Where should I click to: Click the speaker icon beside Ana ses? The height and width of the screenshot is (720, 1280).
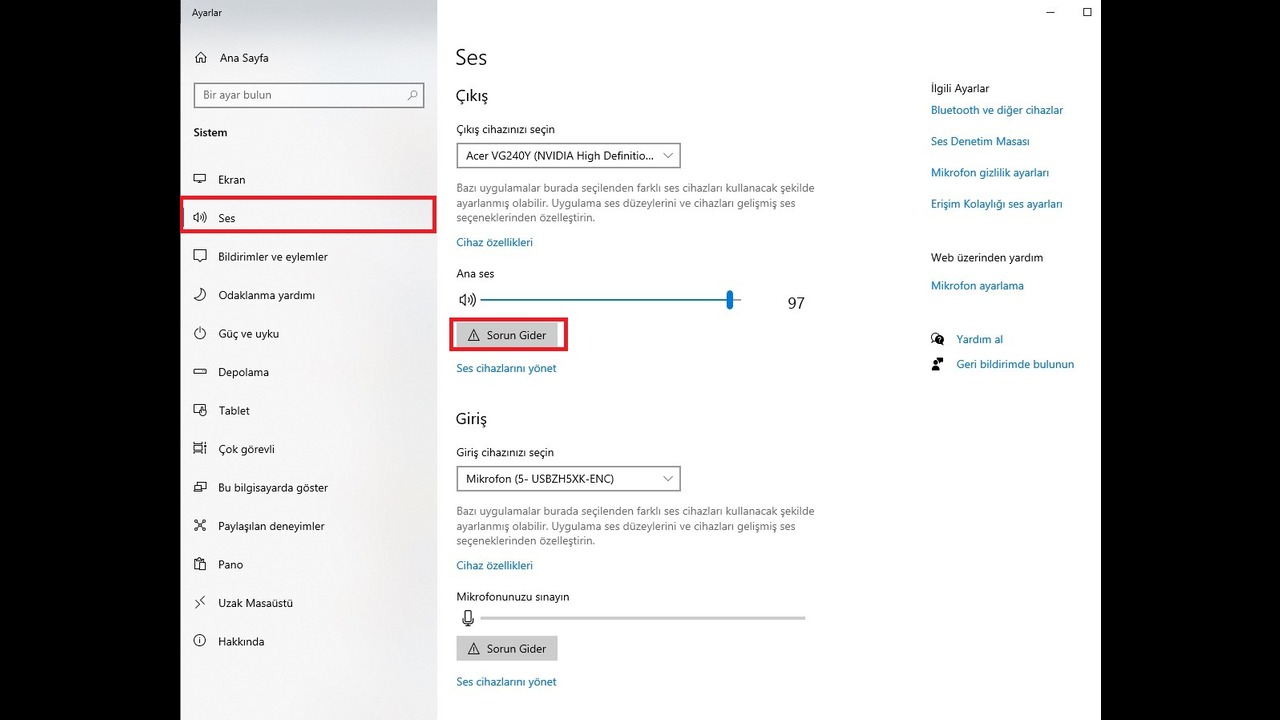click(467, 300)
